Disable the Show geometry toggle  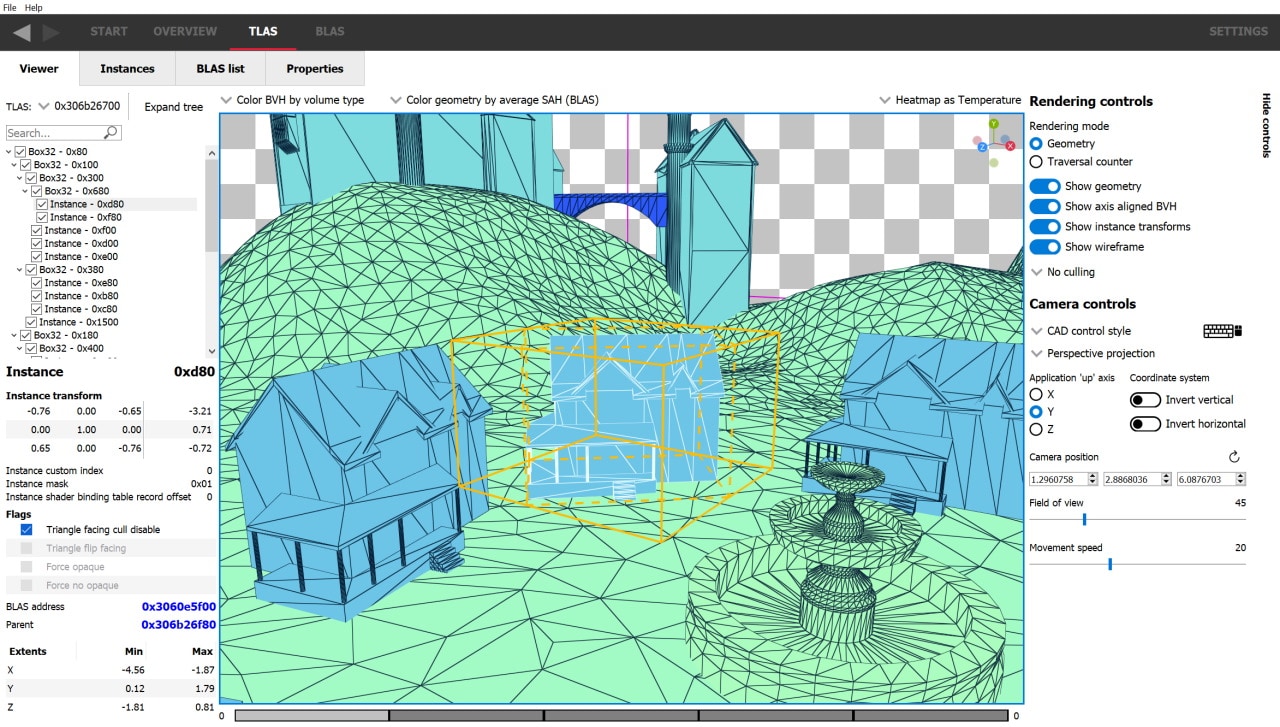coord(1045,186)
